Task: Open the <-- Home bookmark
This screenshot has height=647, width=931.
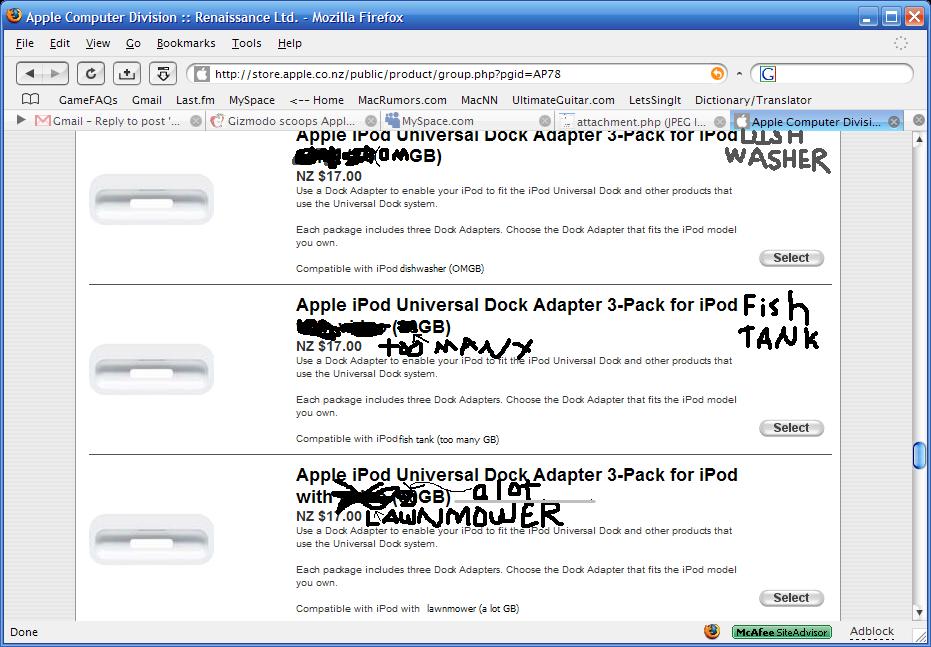Action: 316,100
